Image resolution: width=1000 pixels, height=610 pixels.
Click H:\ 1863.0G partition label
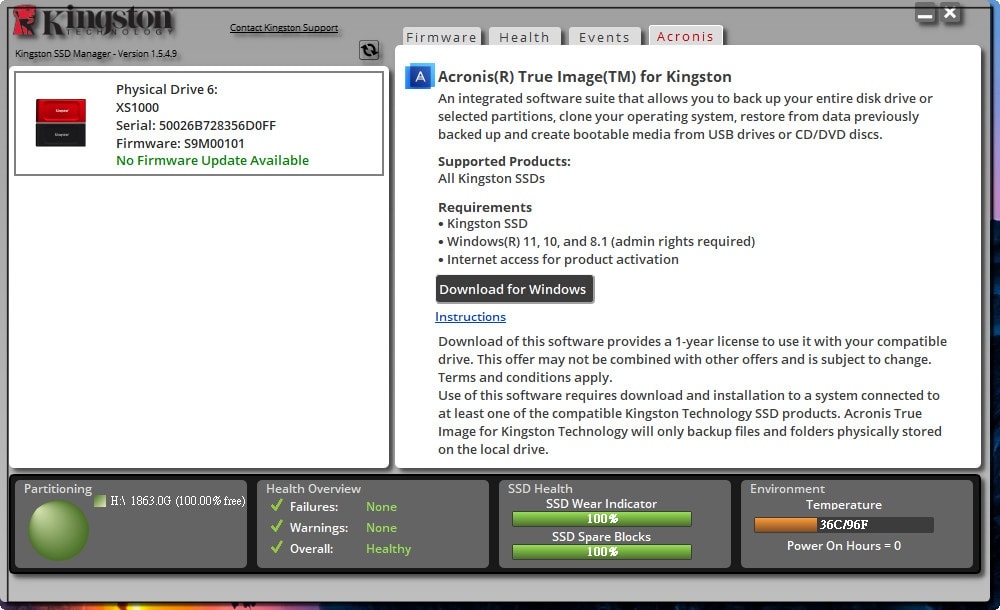(177, 501)
